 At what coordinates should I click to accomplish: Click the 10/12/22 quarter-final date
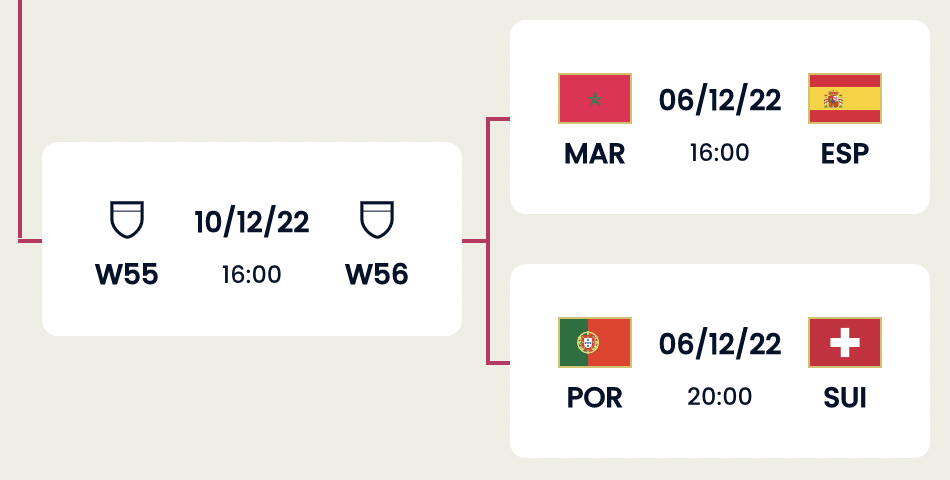click(x=252, y=222)
